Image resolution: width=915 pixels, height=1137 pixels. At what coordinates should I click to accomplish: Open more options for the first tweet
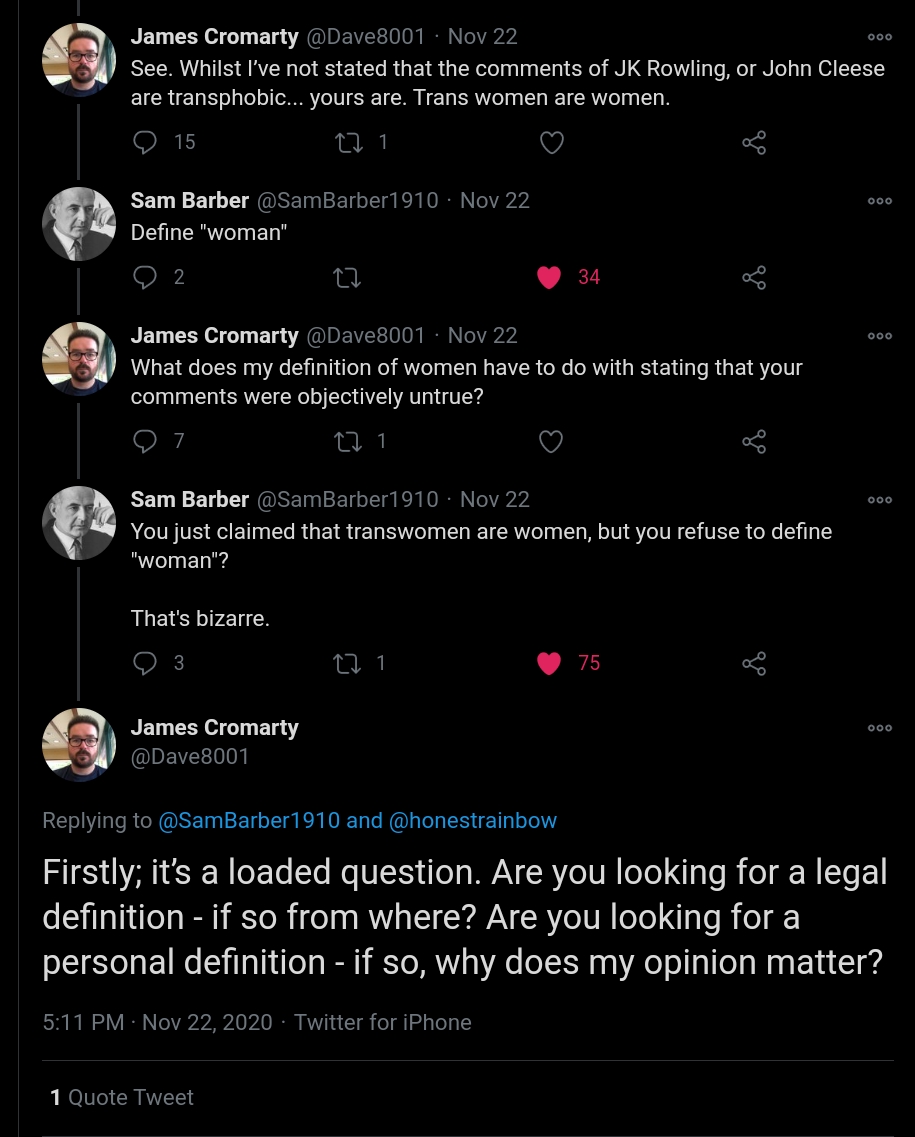(880, 37)
